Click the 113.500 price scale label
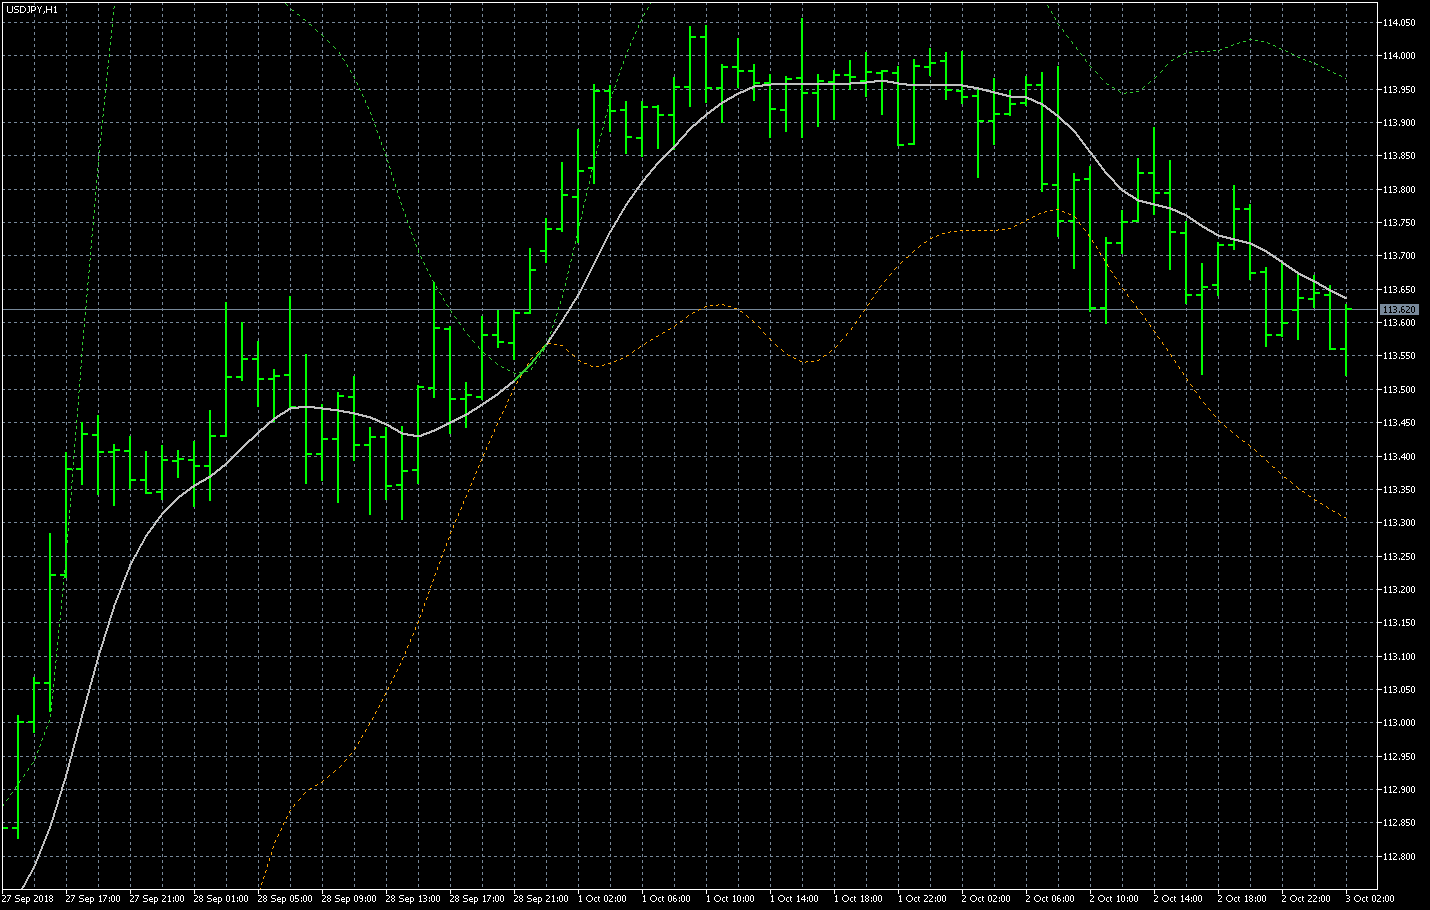Image resolution: width=1430 pixels, height=910 pixels. [x=1399, y=390]
